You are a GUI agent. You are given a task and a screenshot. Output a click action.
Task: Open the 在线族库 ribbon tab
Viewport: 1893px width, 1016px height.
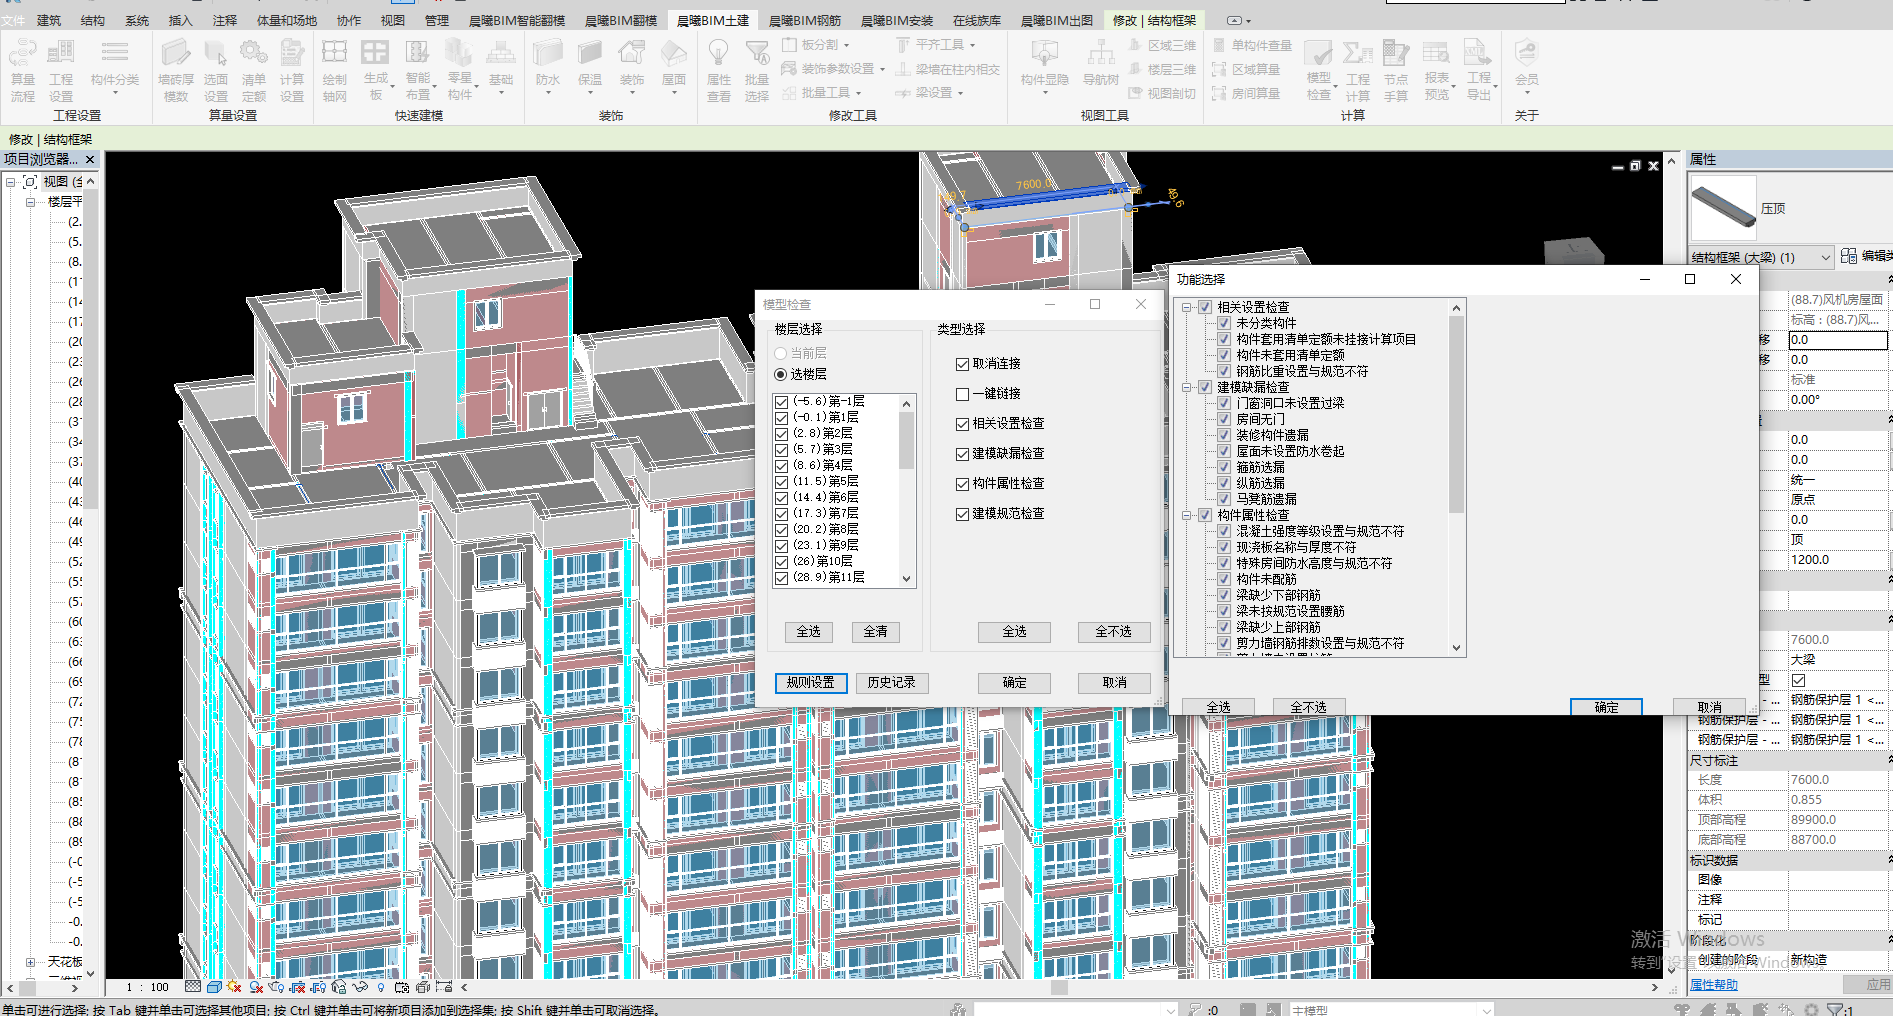[x=976, y=21]
